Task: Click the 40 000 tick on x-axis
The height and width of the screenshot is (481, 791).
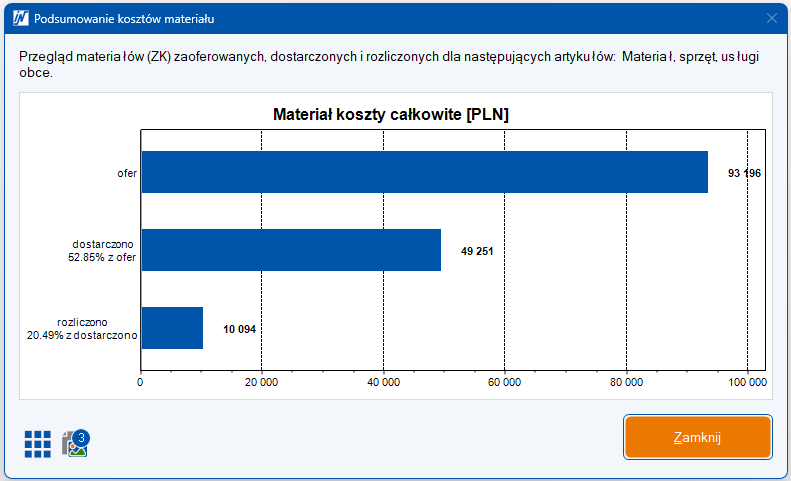Action: click(x=383, y=382)
